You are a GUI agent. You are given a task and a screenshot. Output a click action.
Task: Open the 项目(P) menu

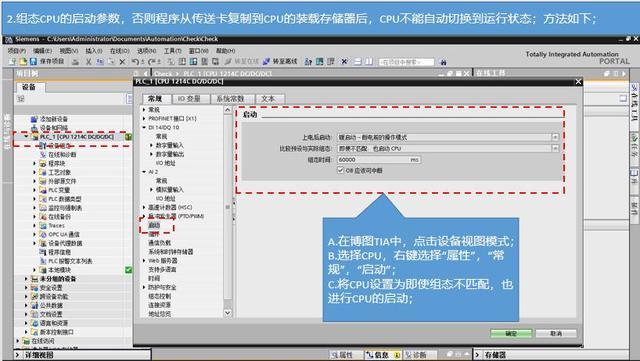point(17,51)
